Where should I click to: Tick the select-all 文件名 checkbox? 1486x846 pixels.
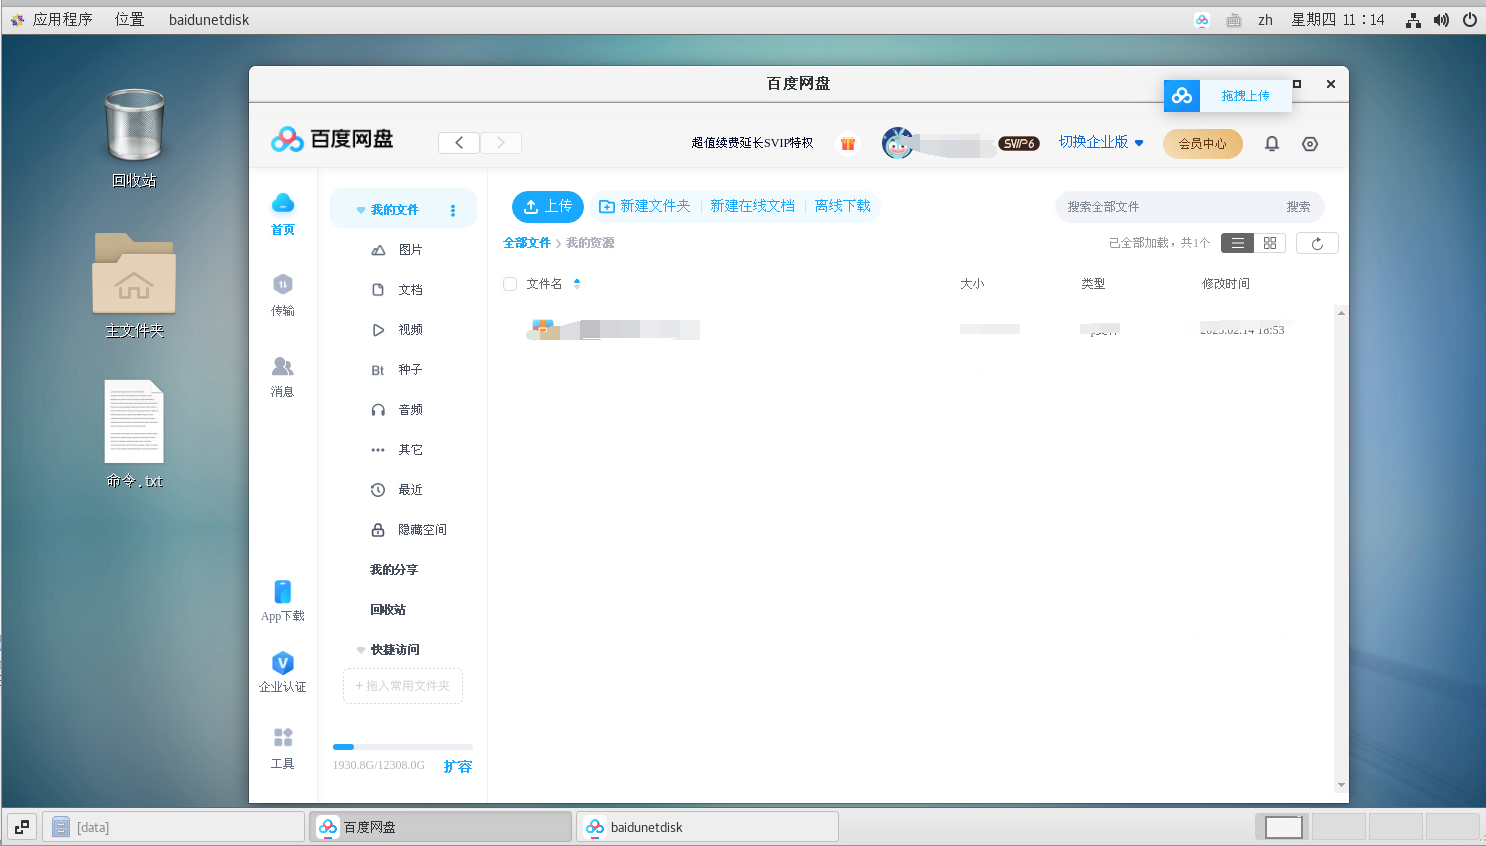click(510, 284)
